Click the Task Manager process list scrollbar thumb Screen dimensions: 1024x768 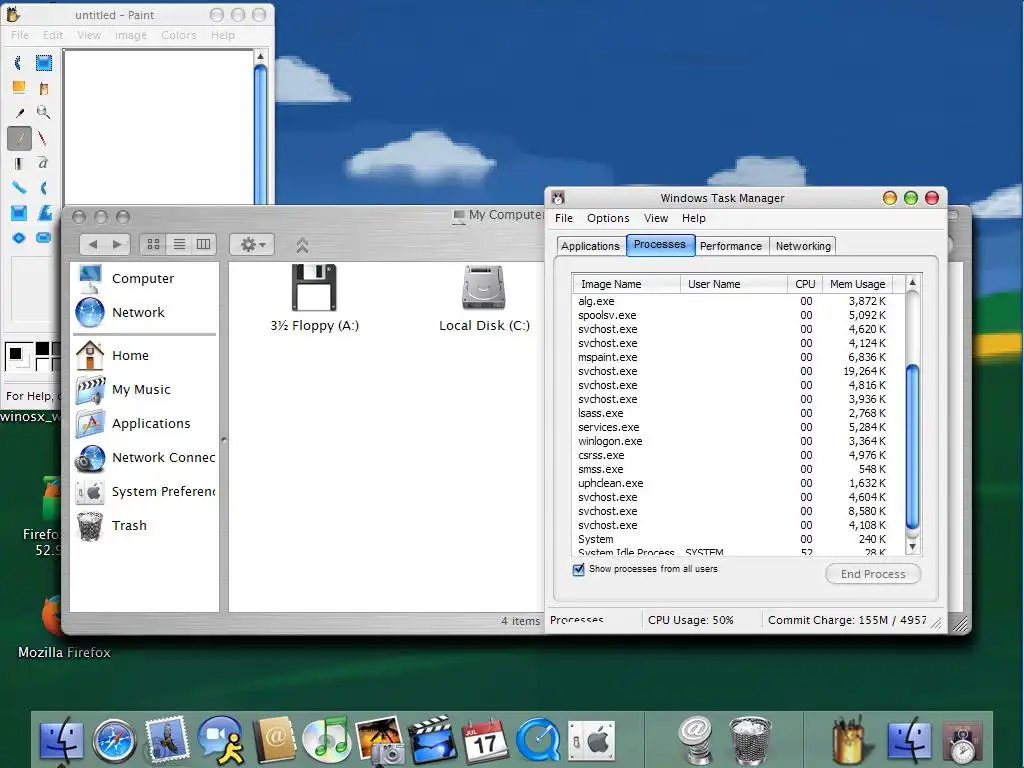(x=913, y=447)
